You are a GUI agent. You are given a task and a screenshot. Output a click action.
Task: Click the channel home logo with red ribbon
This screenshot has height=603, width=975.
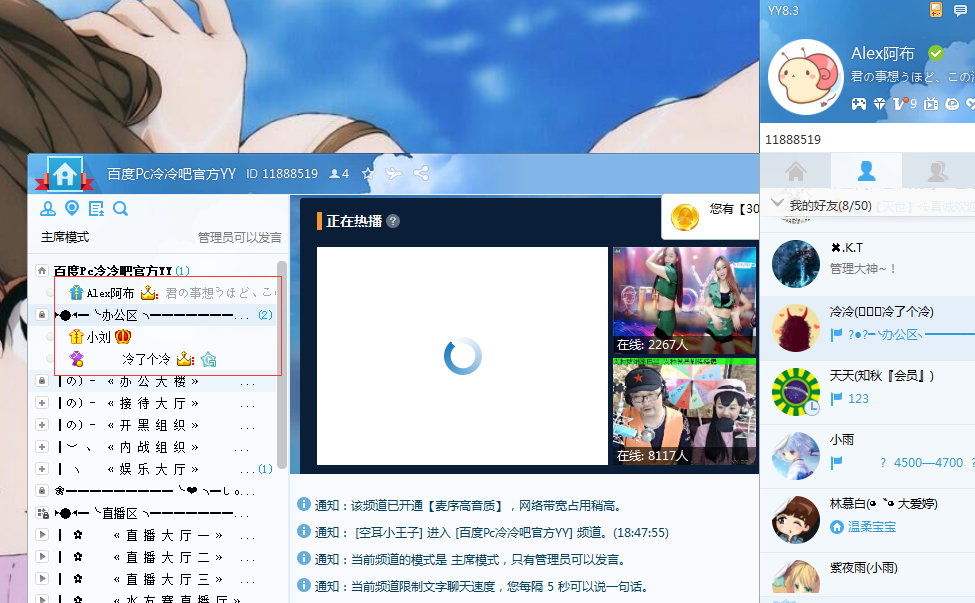pyautogui.click(x=64, y=174)
